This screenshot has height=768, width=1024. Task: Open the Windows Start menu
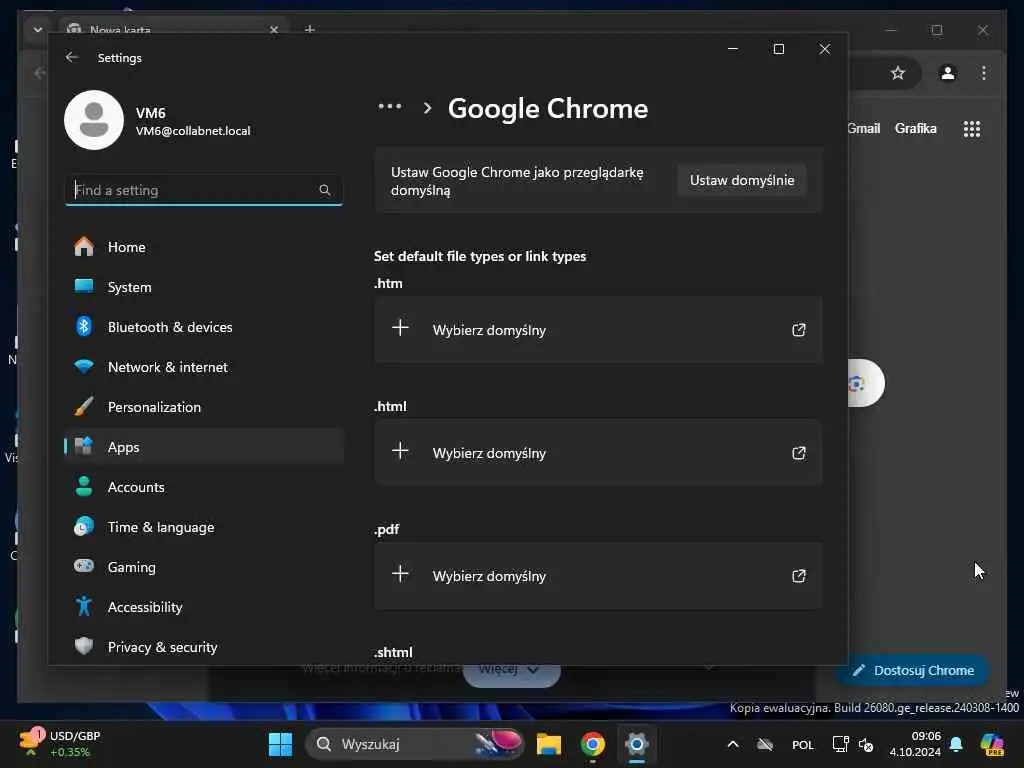tap(281, 744)
